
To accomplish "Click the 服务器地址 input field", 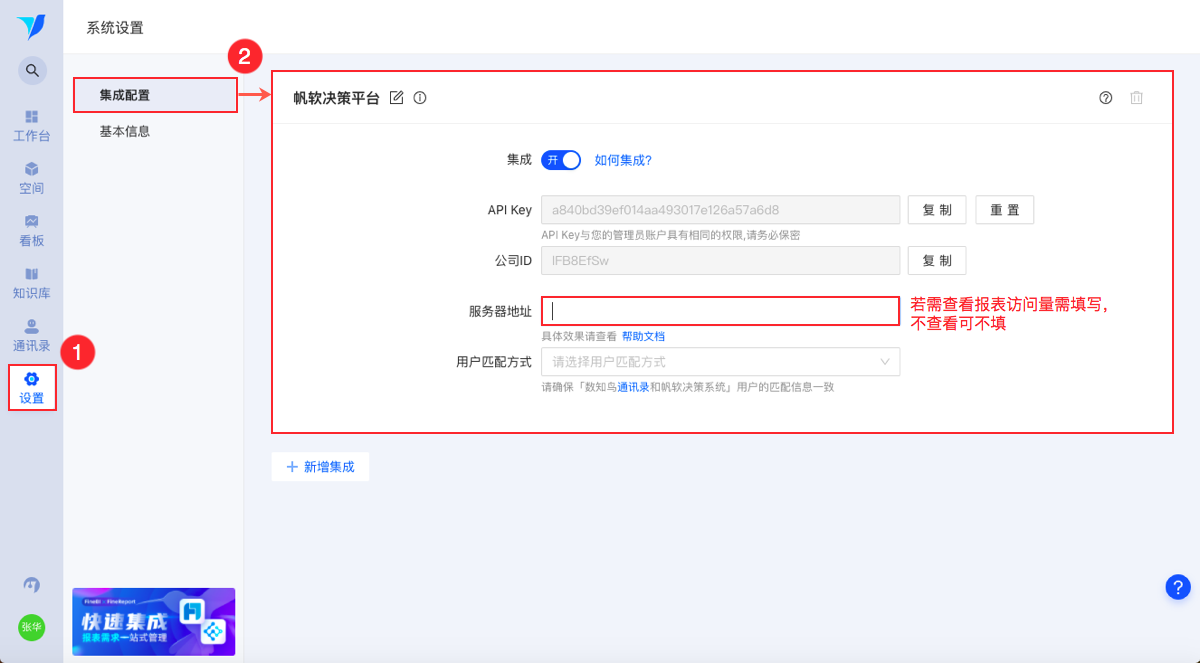I will [720, 311].
